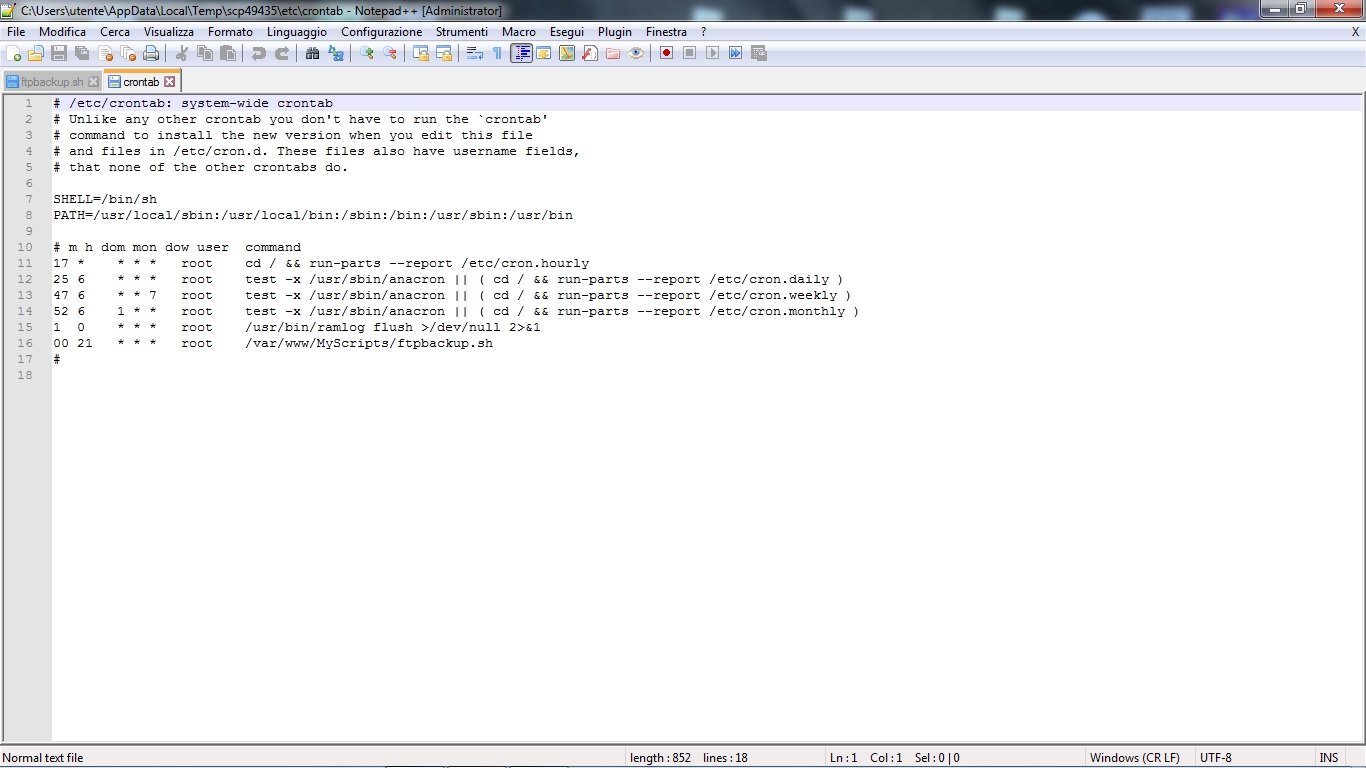Open the Macro menu
This screenshot has height=768, width=1366.
point(519,32)
